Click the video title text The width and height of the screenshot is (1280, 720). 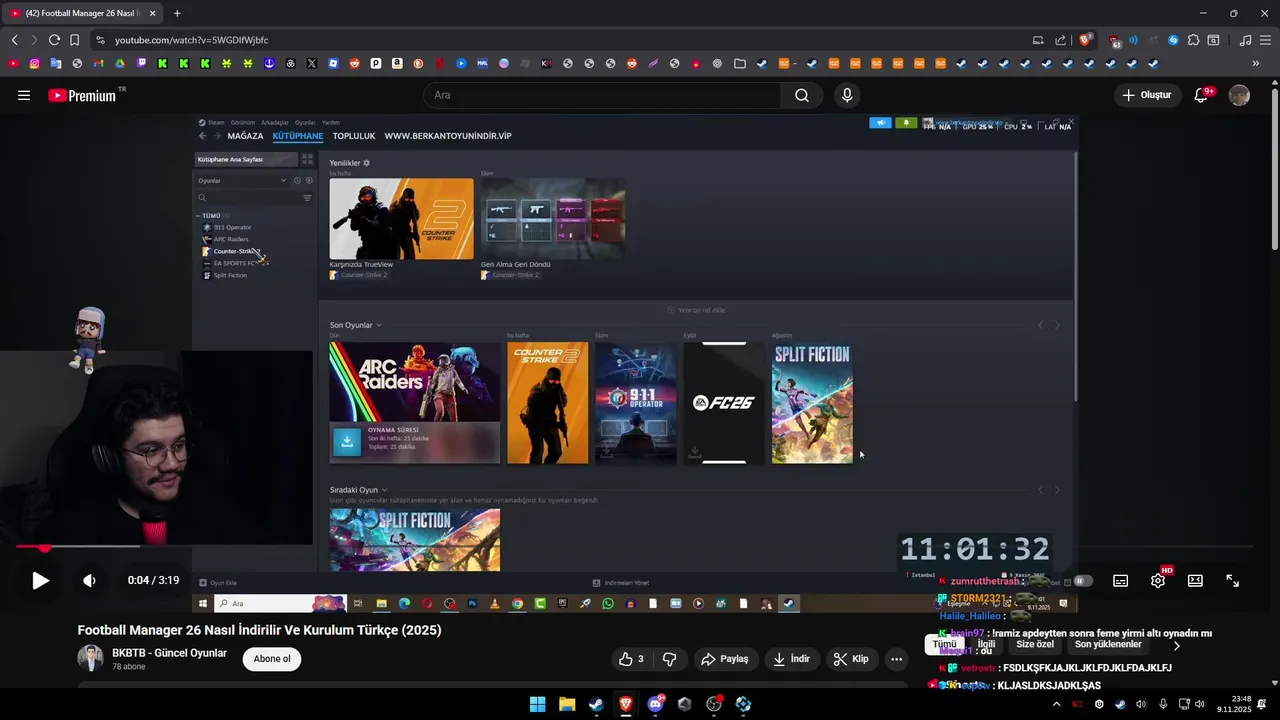click(260, 630)
